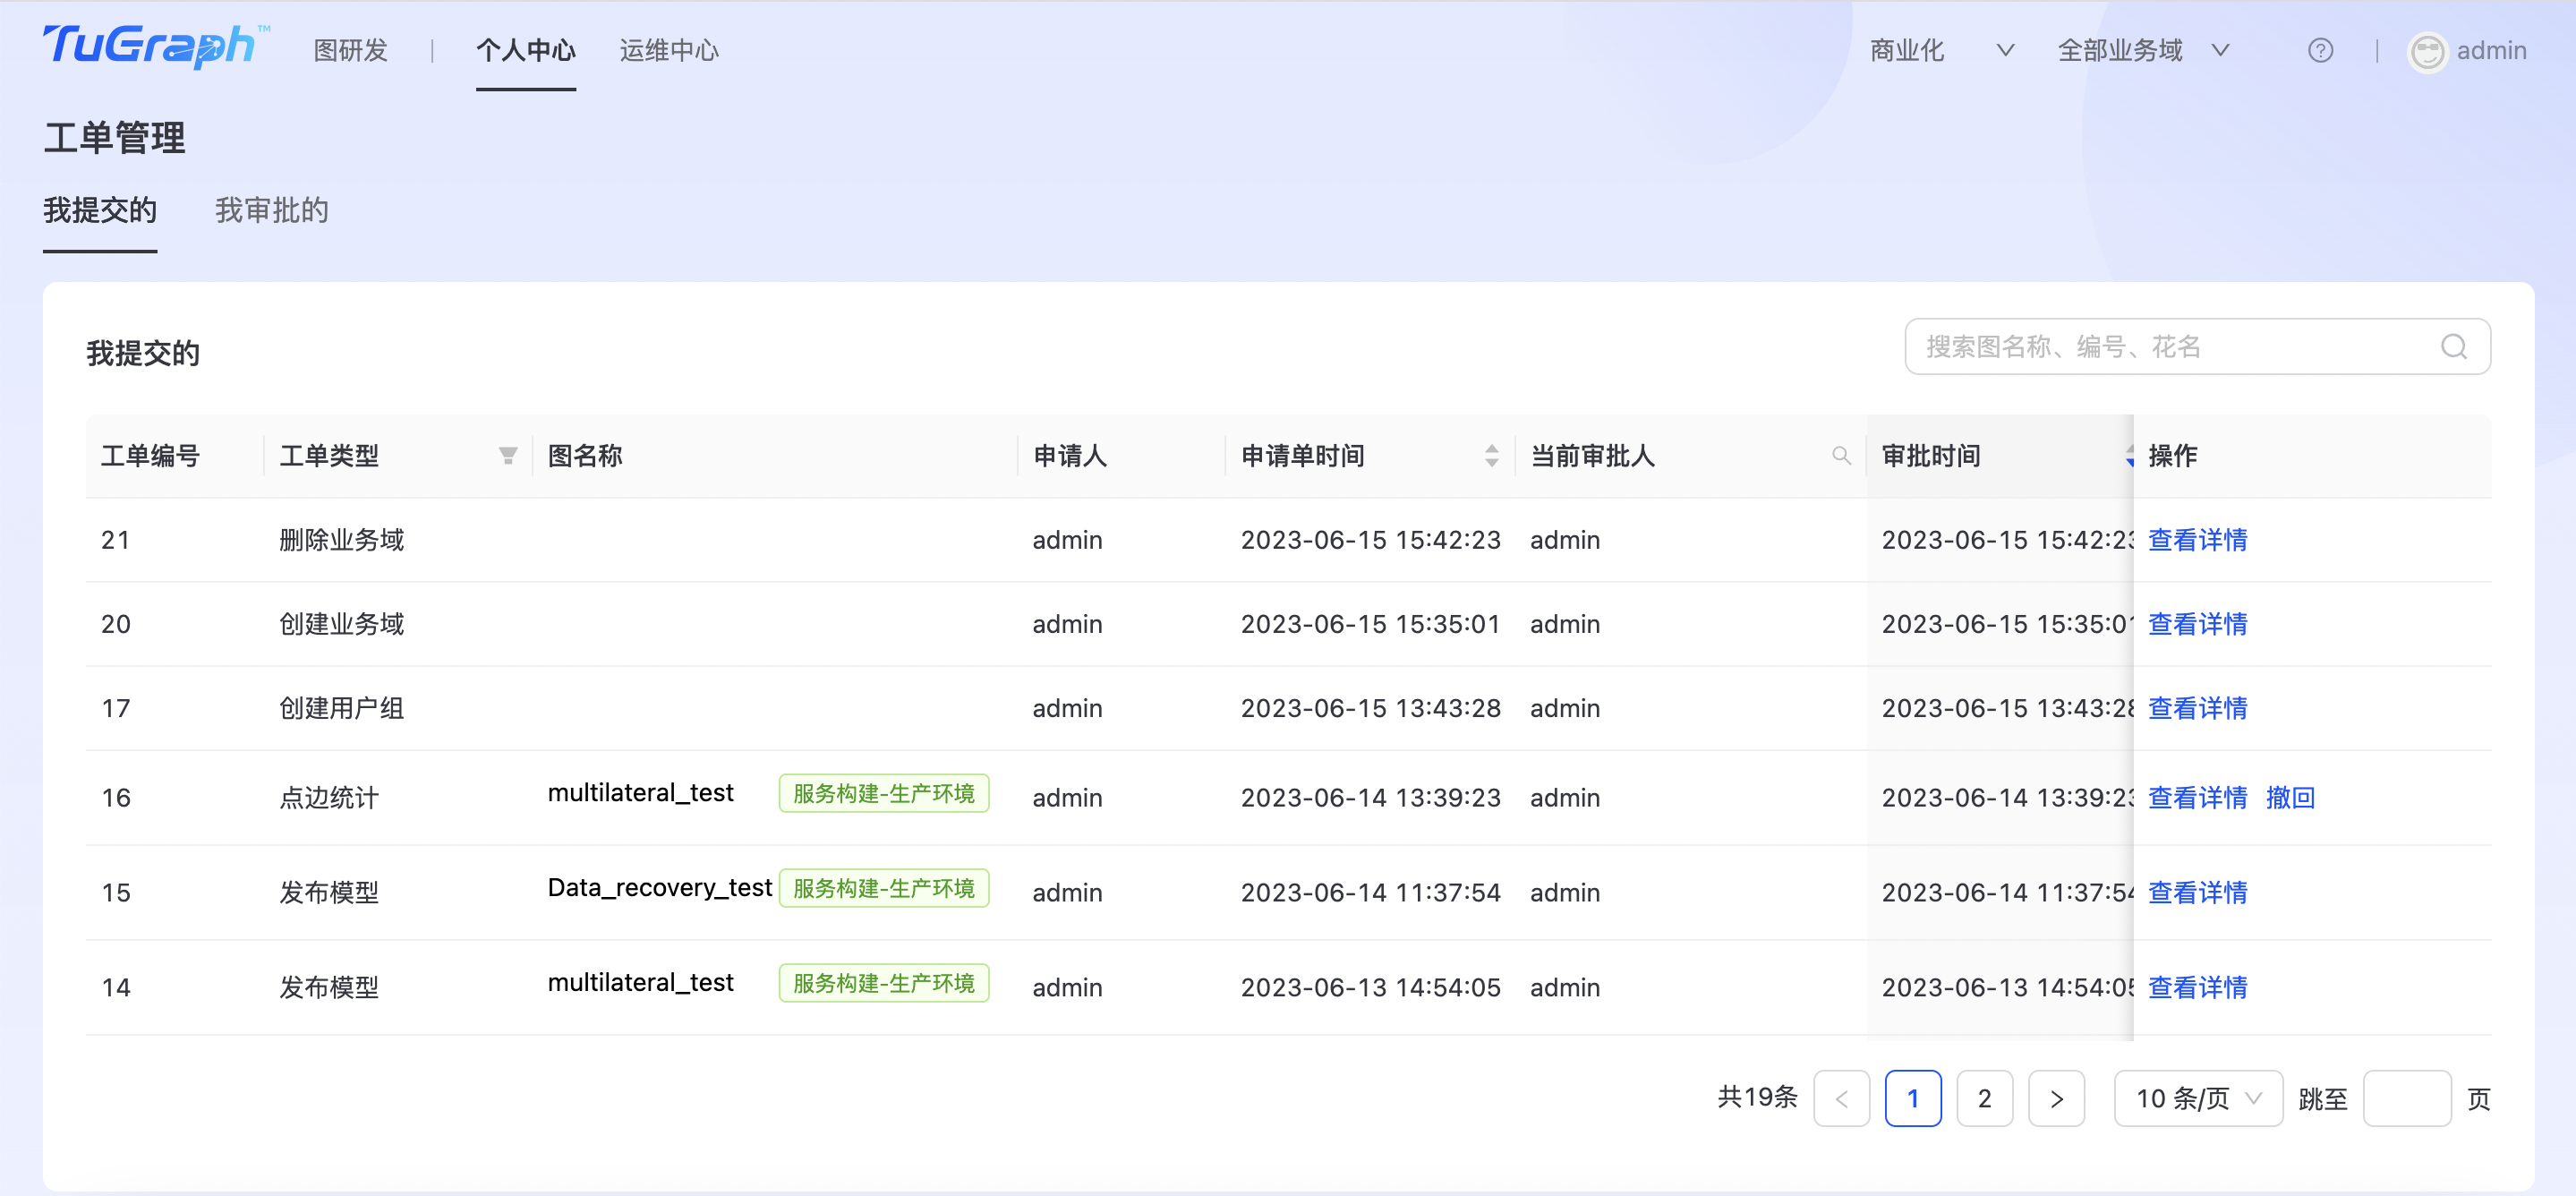2576x1196 pixels.
Task: Click the 工单管理 page title
Action: [114, 138]
